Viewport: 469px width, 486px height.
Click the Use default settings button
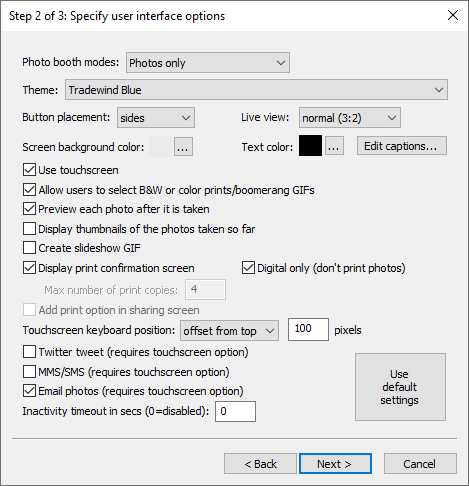(400, 387)
